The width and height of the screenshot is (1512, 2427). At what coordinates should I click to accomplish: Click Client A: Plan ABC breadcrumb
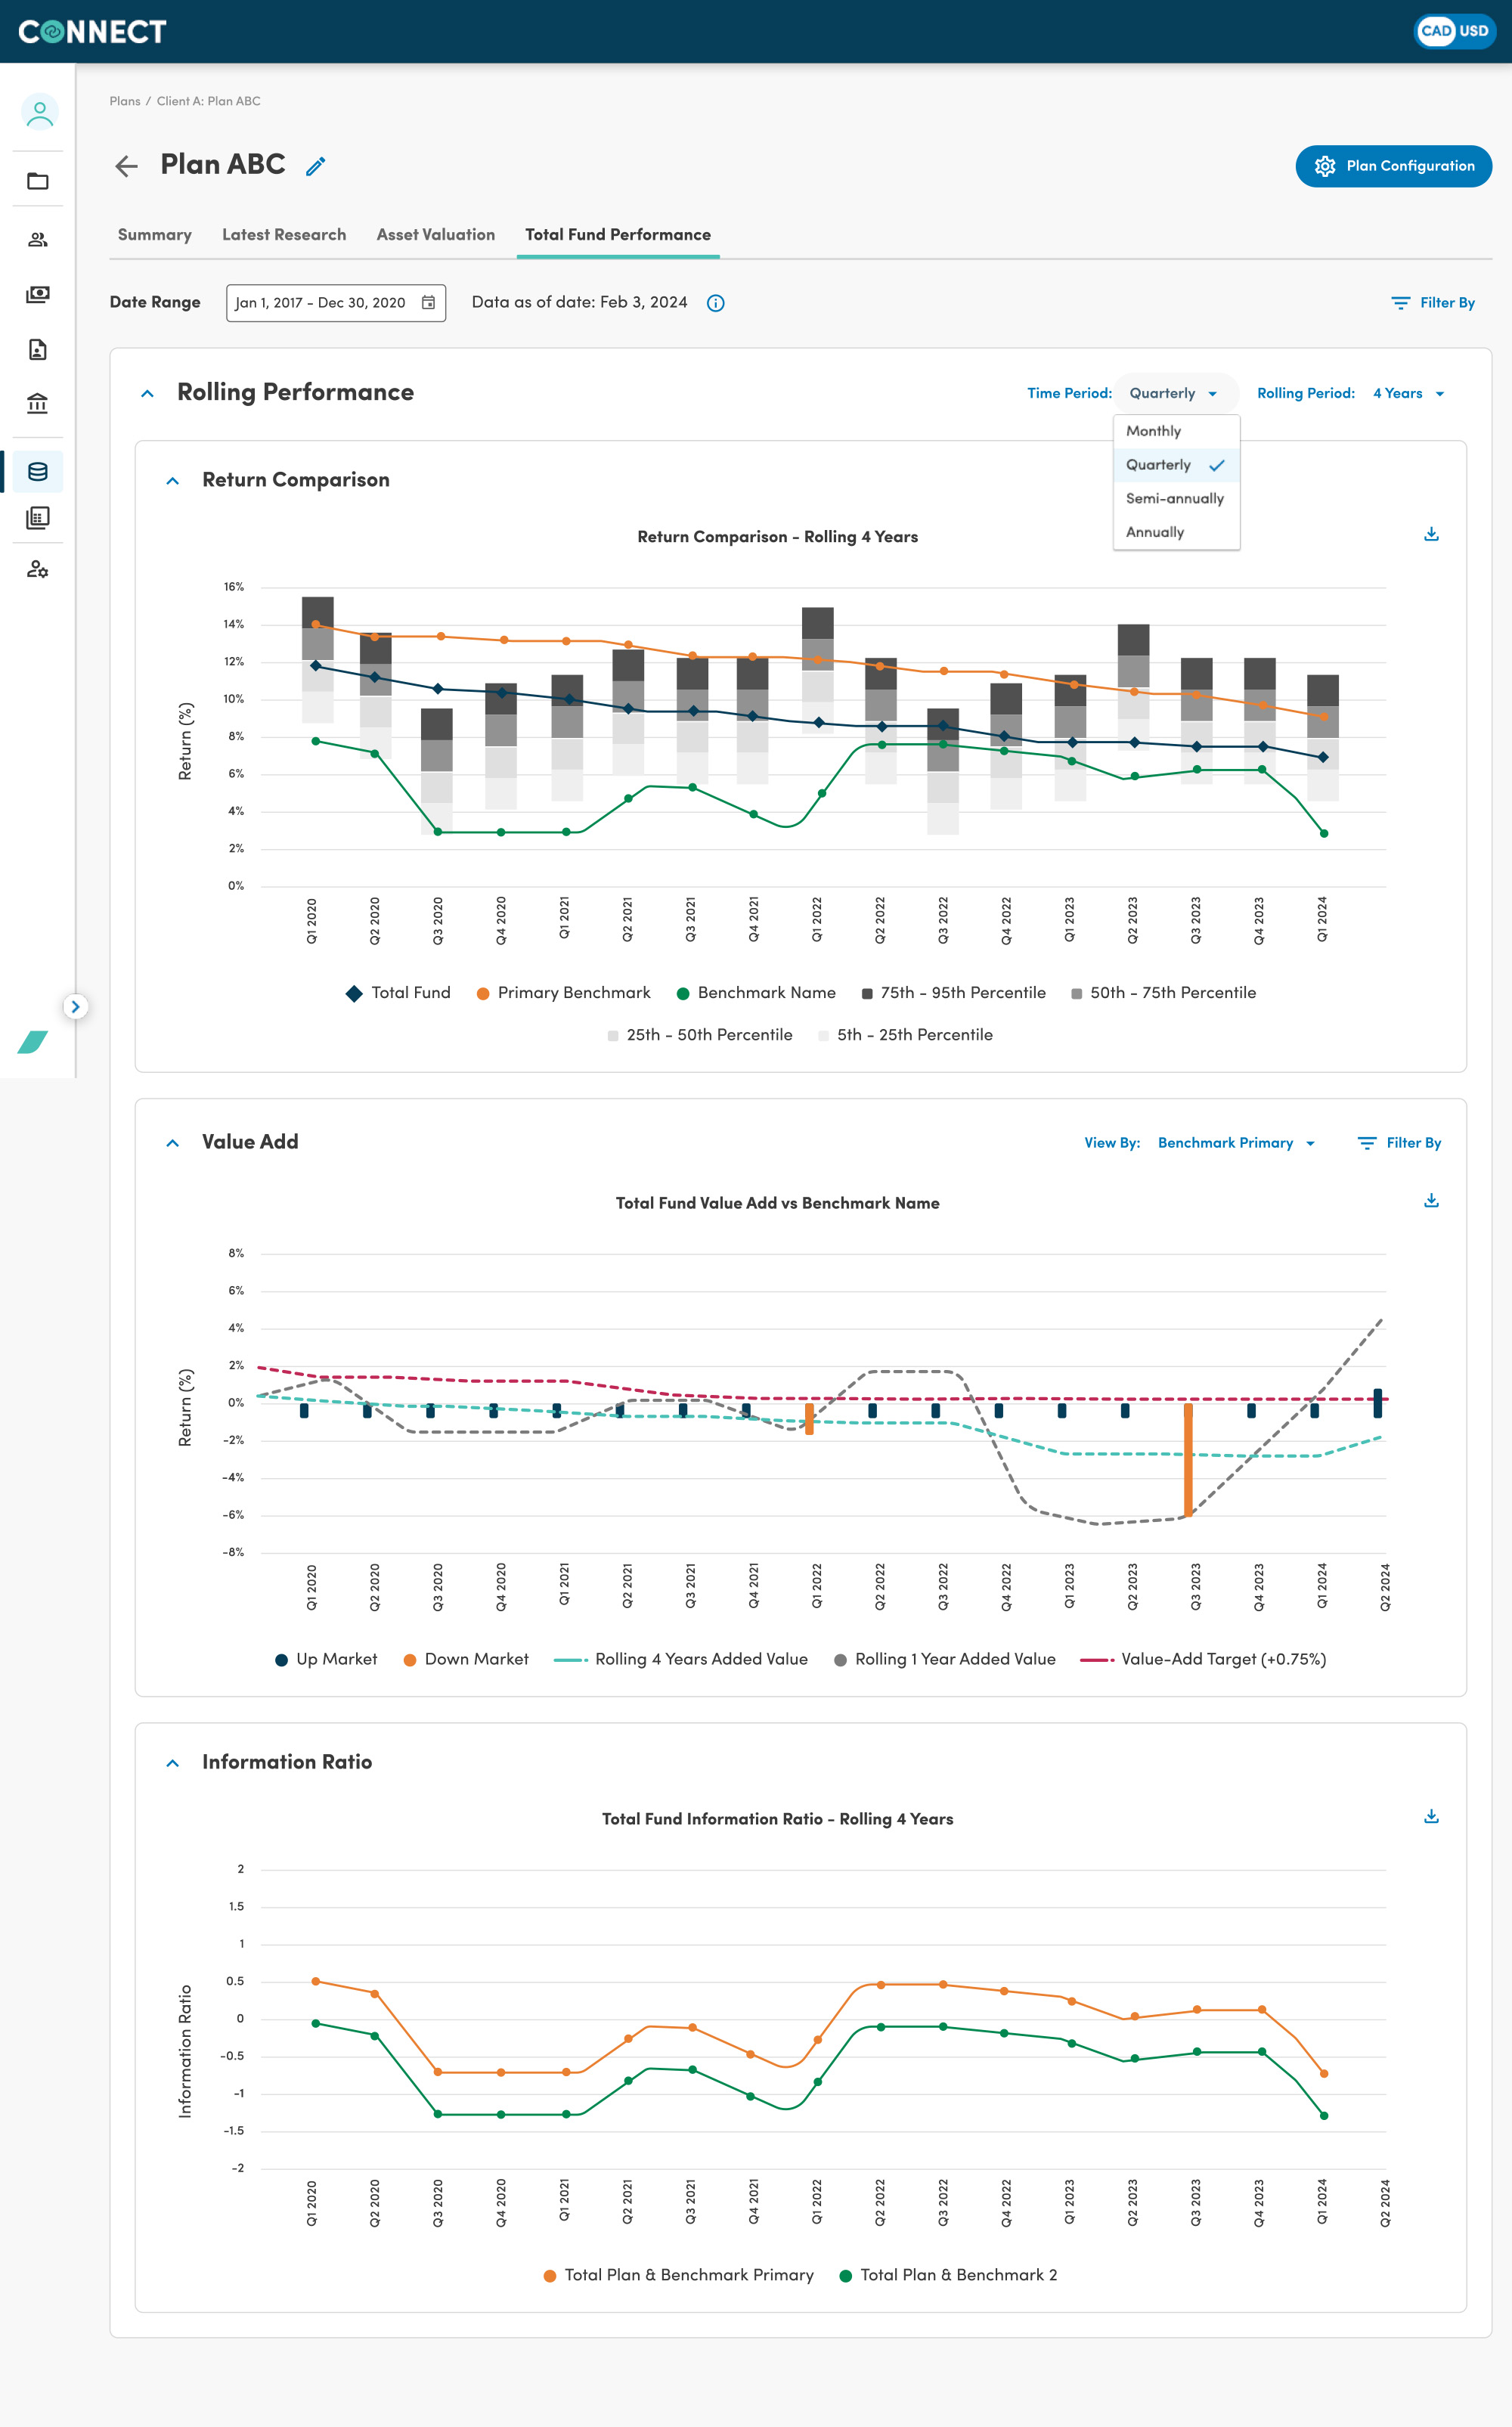point(208,101)
